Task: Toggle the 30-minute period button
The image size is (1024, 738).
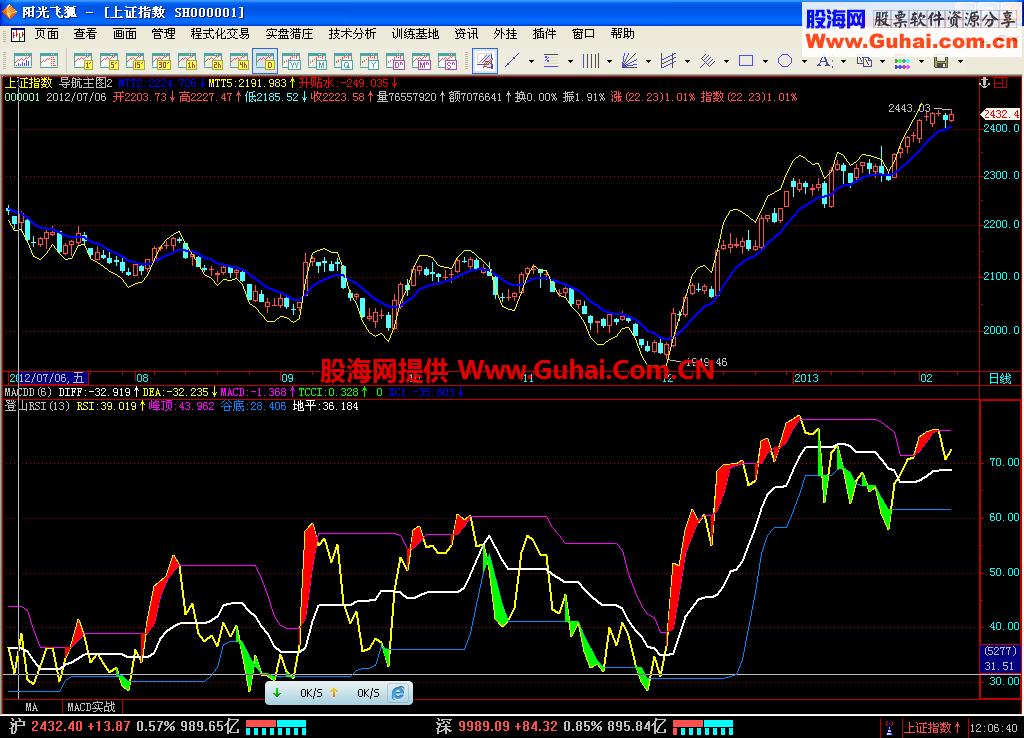Action: (160, 61)
